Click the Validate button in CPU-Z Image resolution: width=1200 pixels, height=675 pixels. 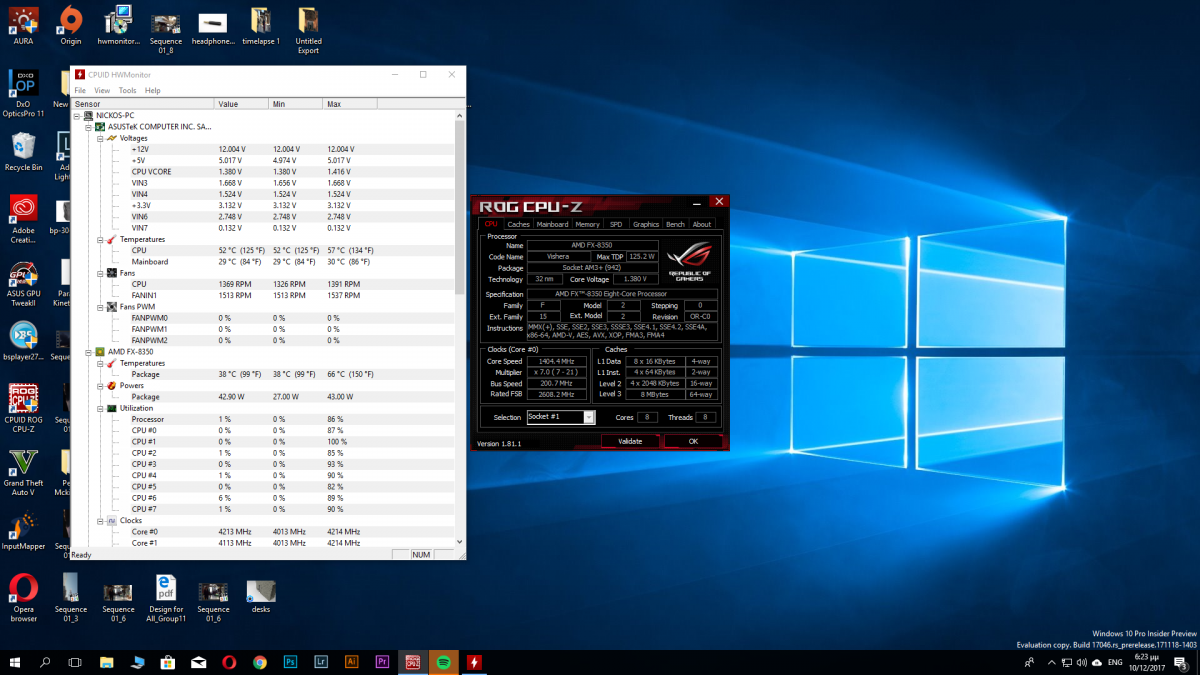pyautogui.click(x=630, y=441)
